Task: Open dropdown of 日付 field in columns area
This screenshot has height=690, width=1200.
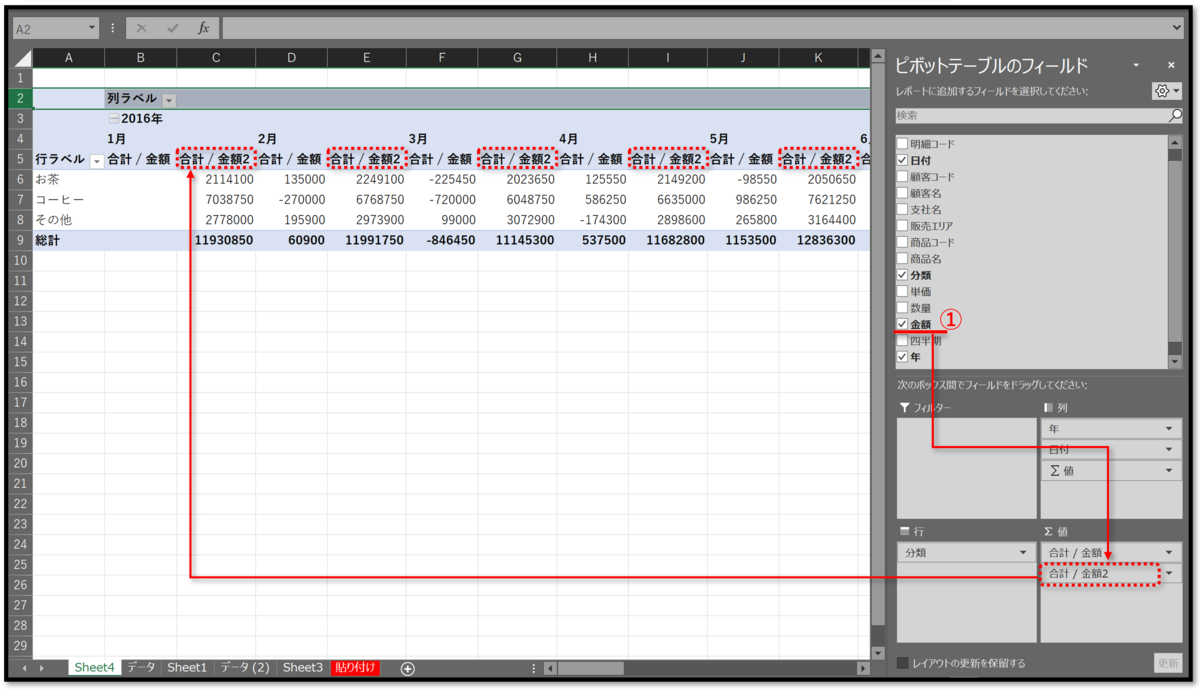Action: 1168,450
